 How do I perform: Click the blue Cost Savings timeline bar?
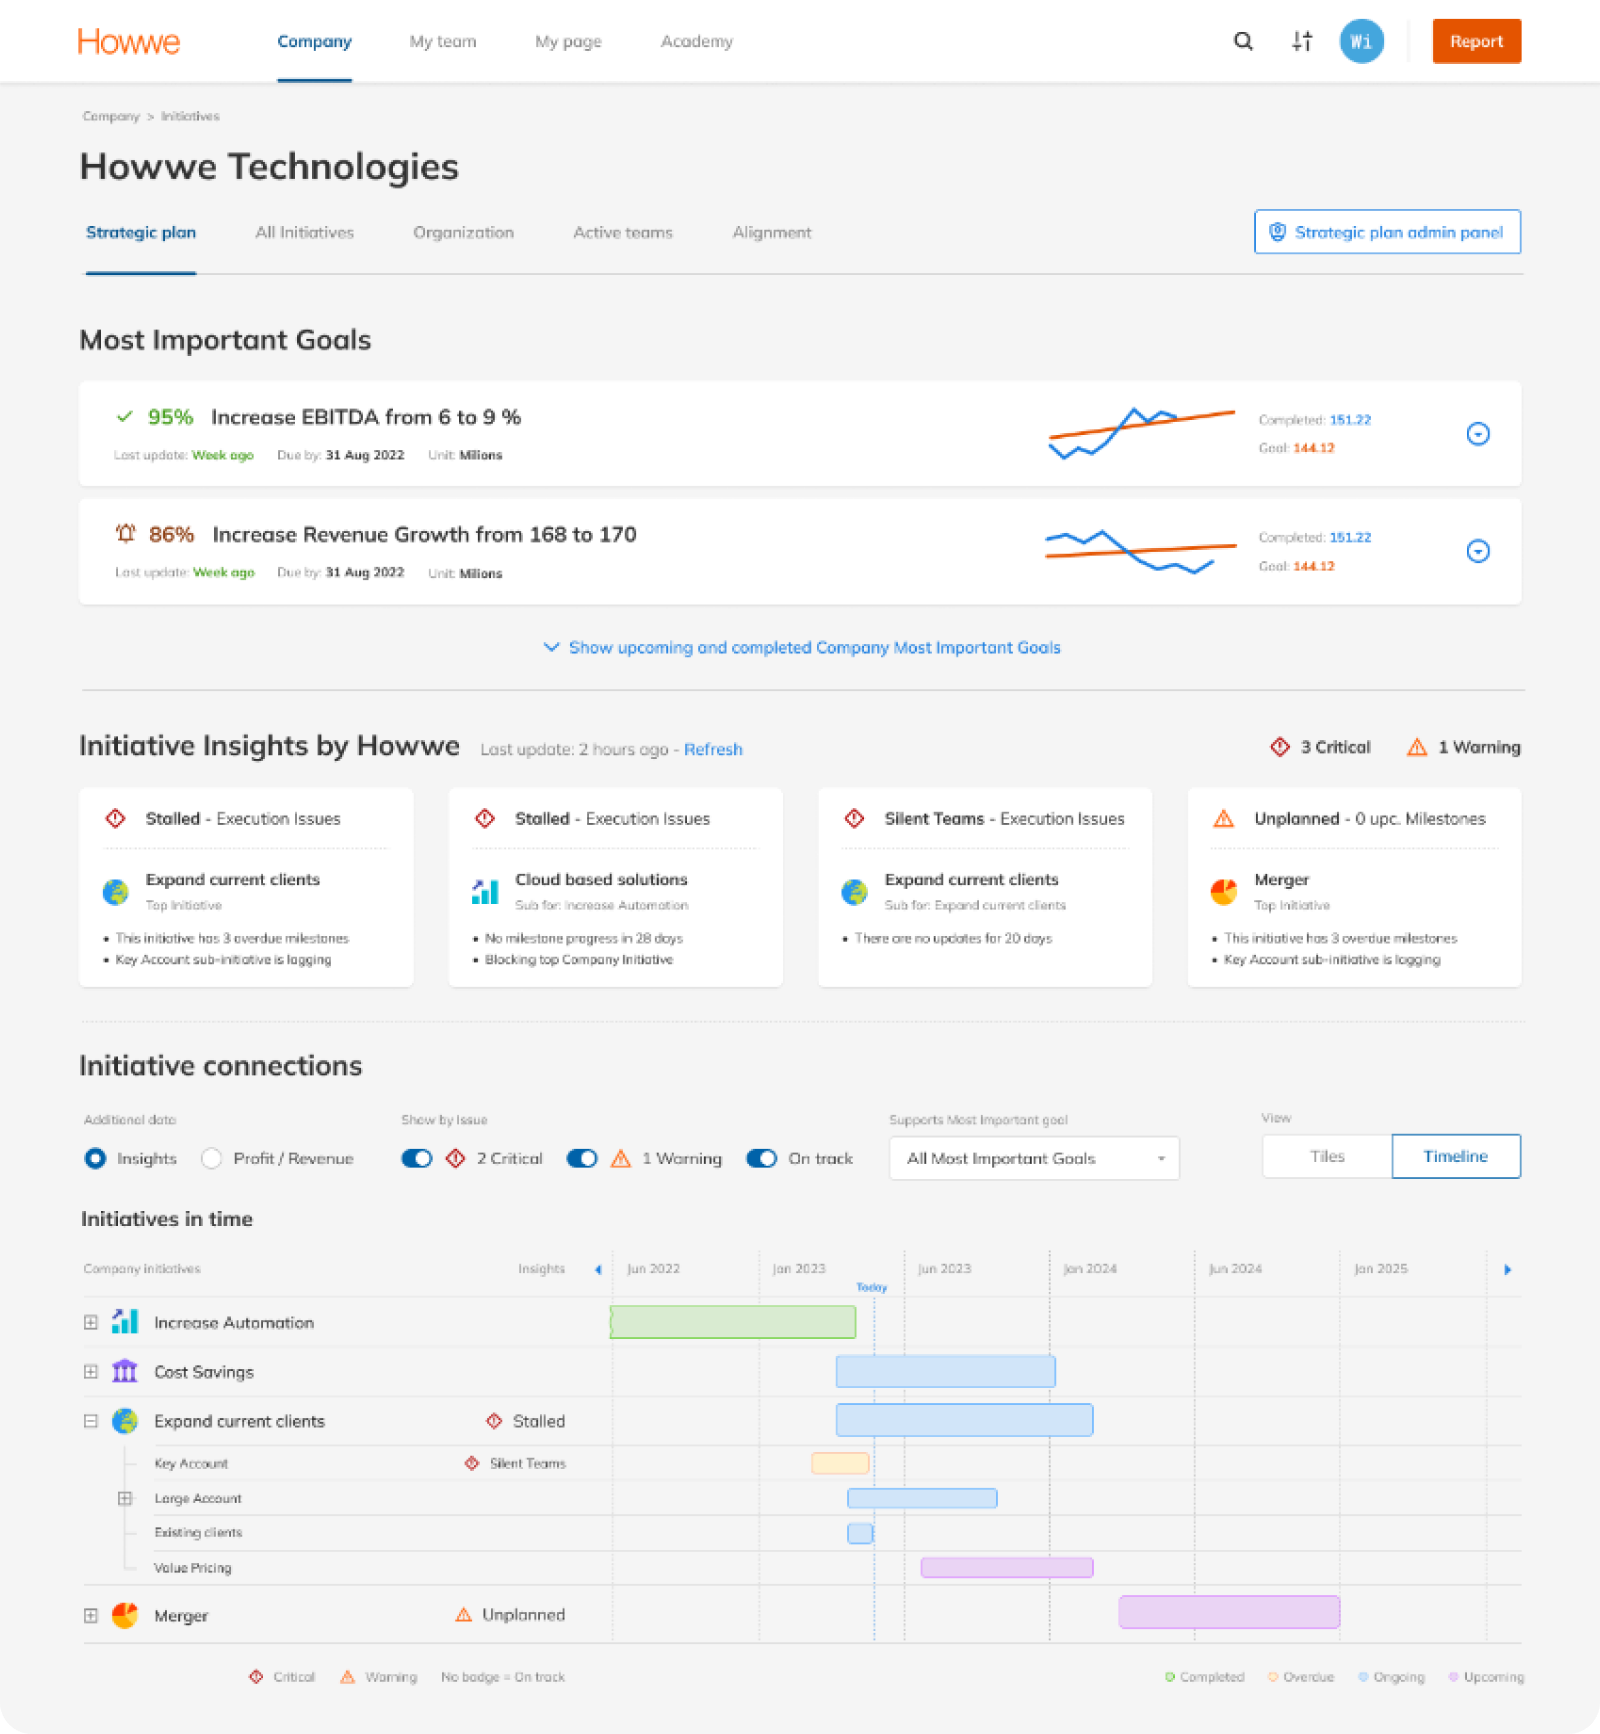click(x=945, y=1371)
